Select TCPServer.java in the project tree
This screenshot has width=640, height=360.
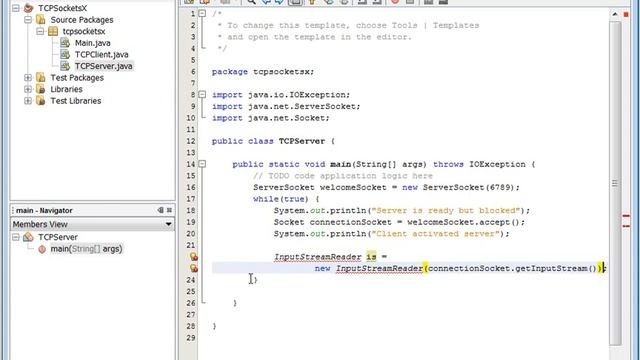click(x=103, y=66)
